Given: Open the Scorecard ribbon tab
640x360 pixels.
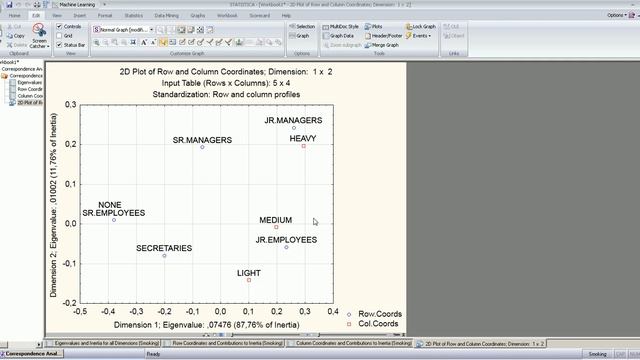Looking at the screenshot, I should [260, 16].
